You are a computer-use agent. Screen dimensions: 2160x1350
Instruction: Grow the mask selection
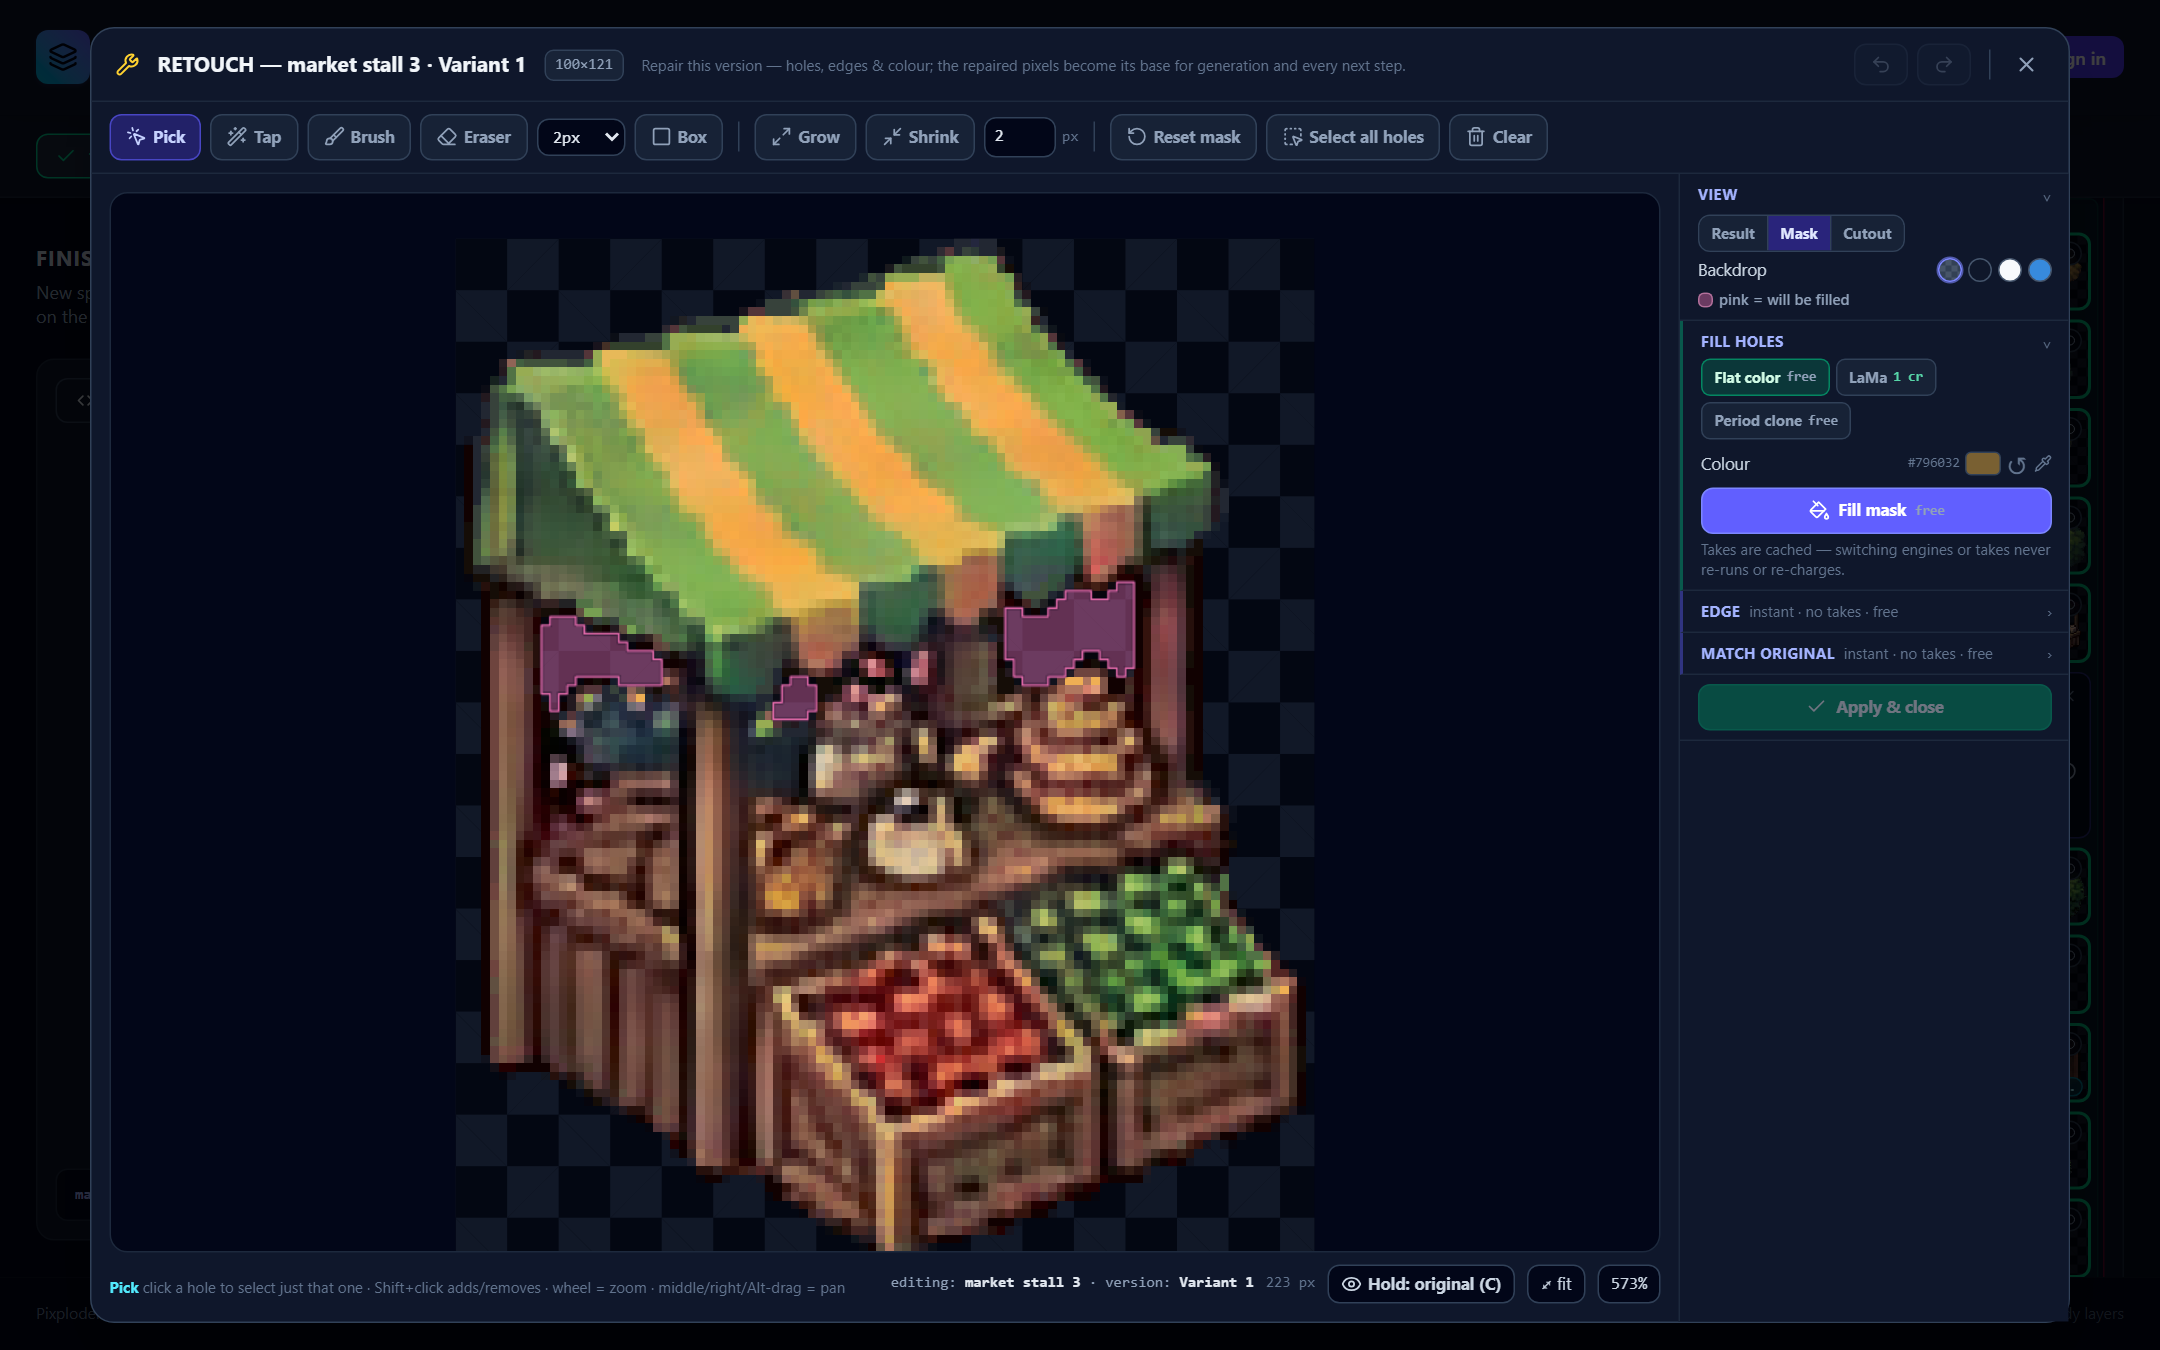coord(805,137)
